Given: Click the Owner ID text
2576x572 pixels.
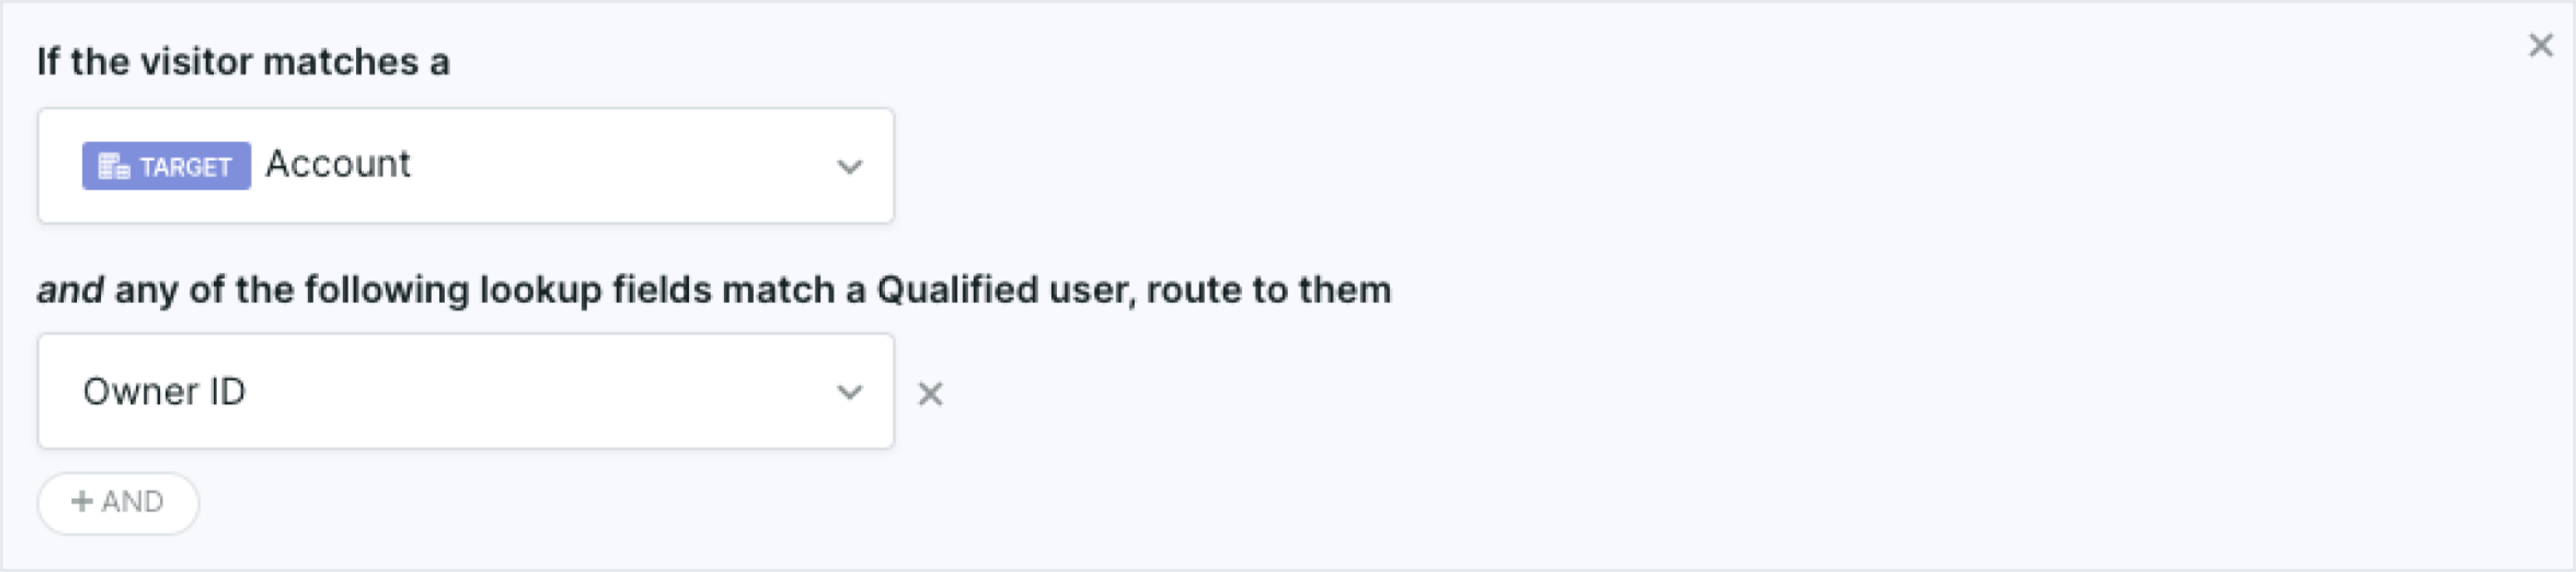Looking at the screenshot, I should [164, 392].
